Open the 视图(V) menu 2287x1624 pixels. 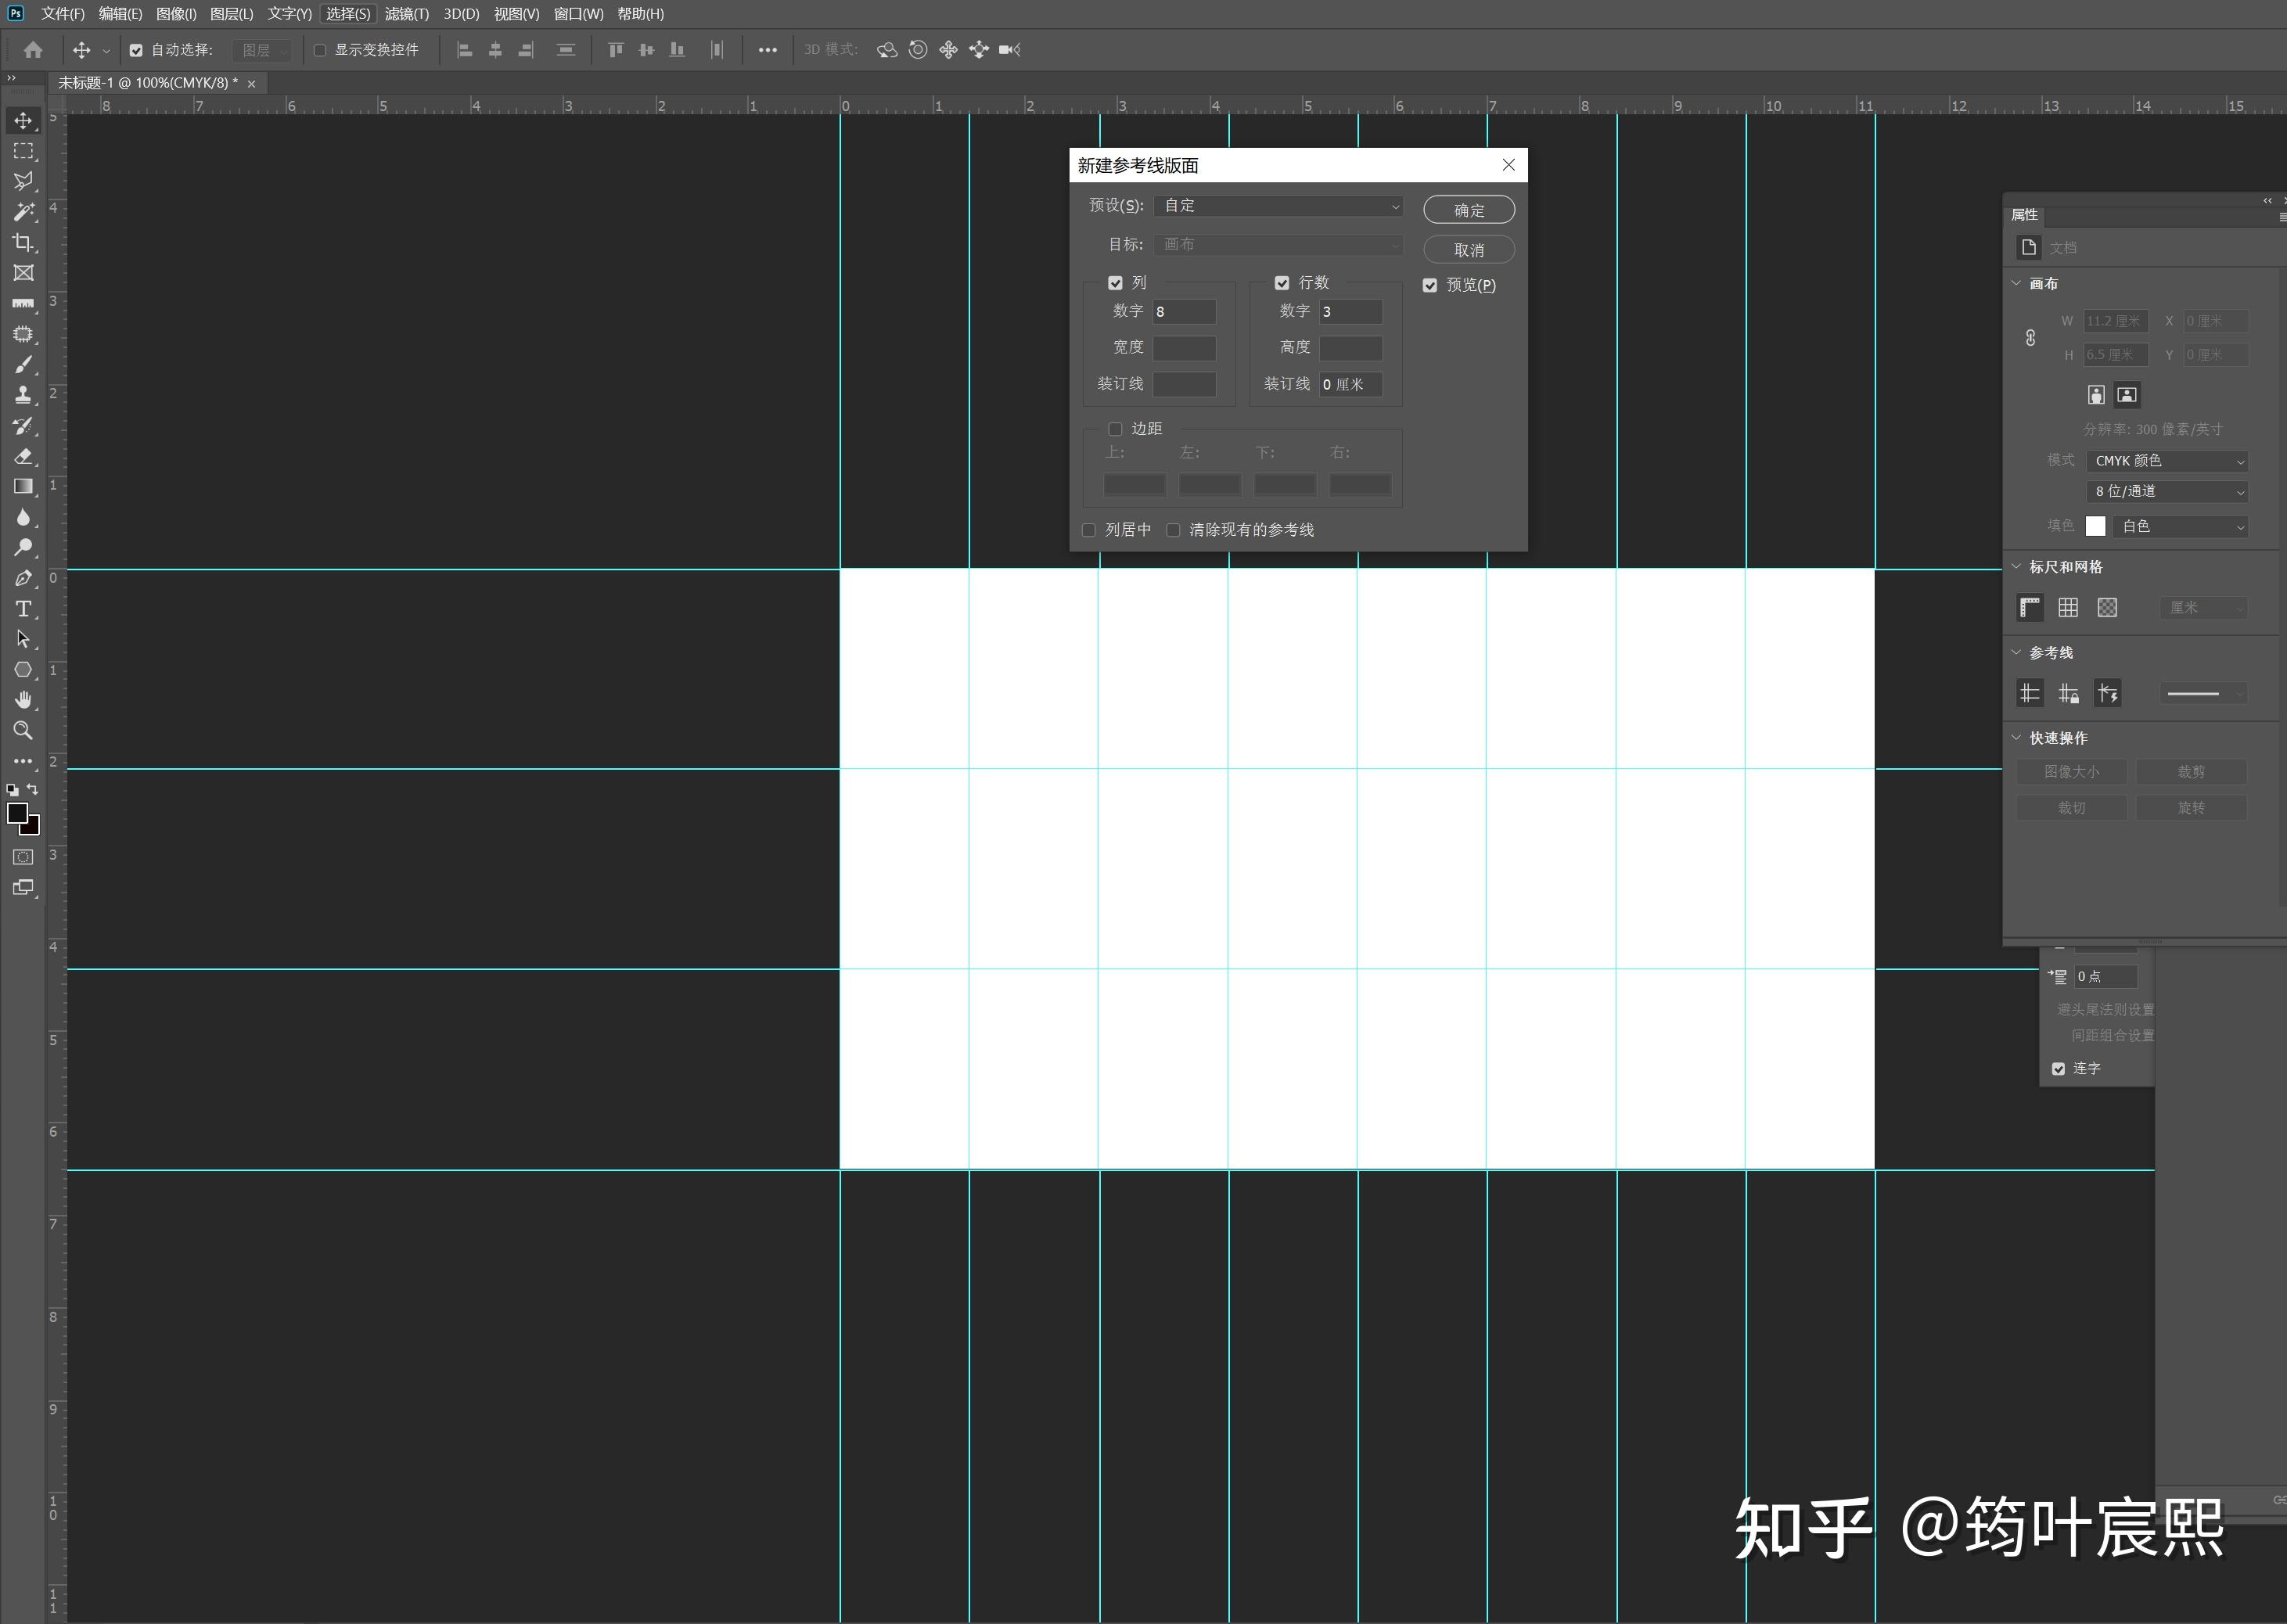coord(516,14)
